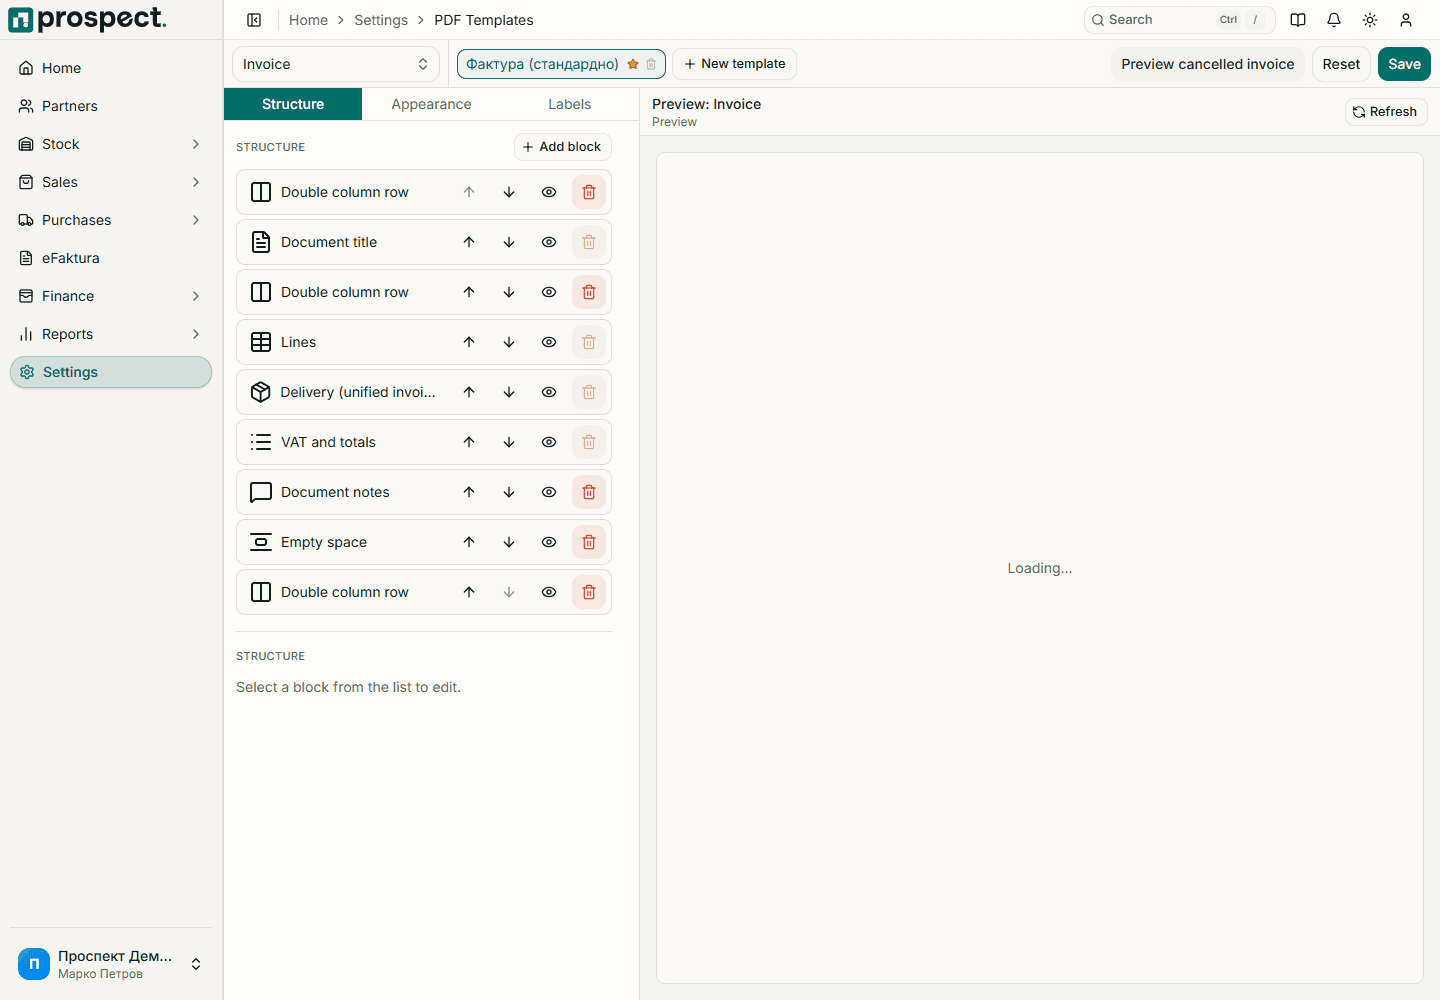Open the user profile icon

[x=1406, y=20]
